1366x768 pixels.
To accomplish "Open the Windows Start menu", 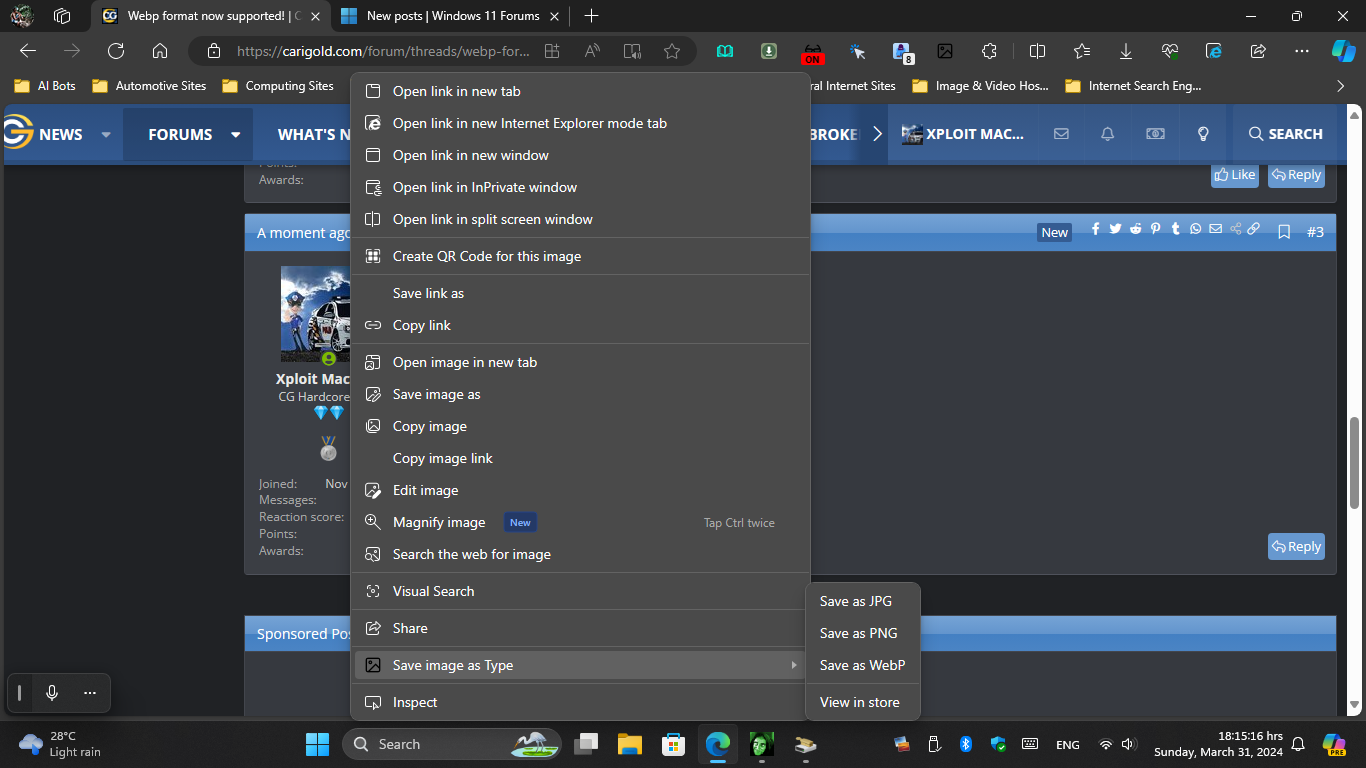I will 317,744.
